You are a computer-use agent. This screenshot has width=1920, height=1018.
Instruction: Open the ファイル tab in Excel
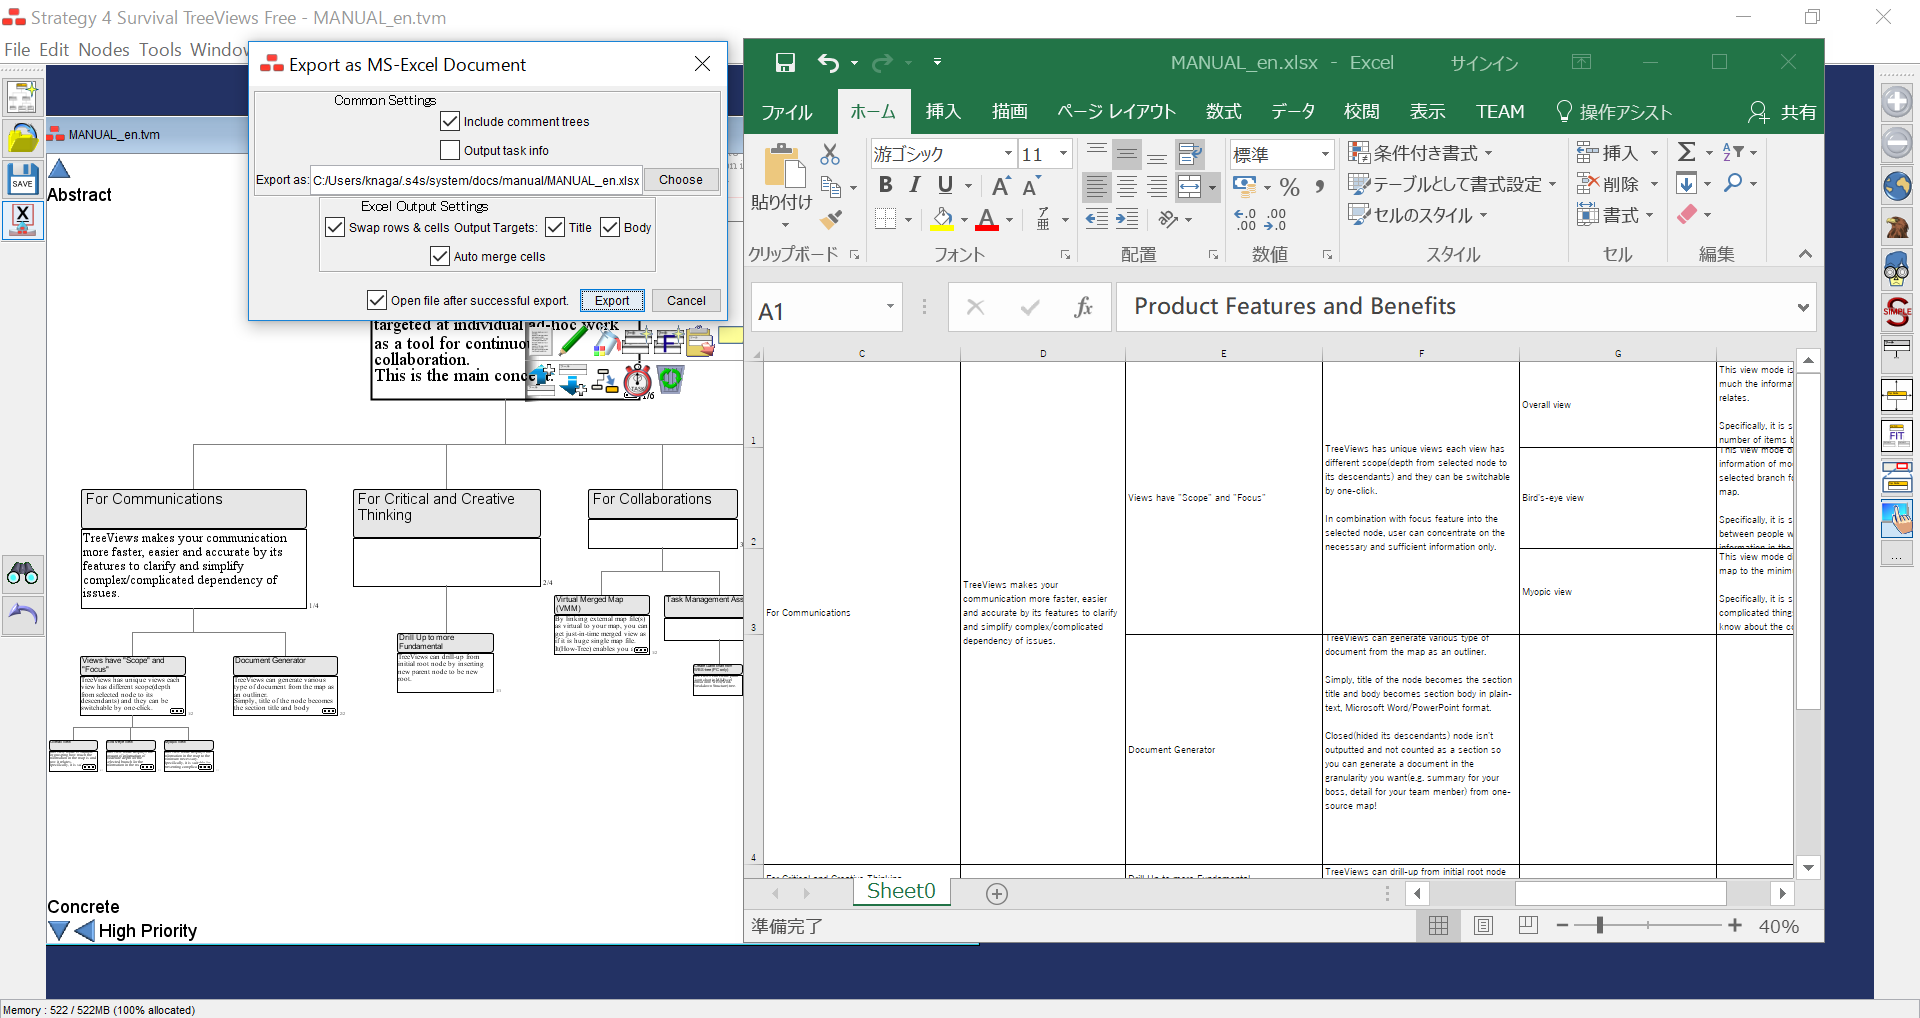click(x=787, y=112)
